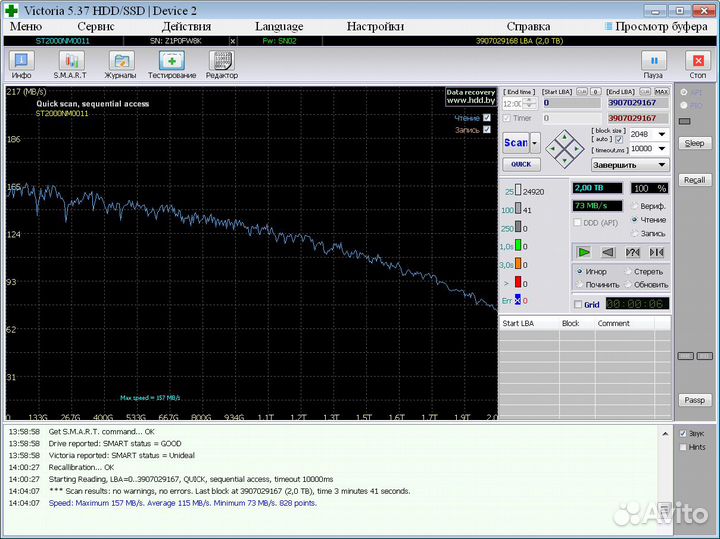Screen dimensions: 720x539
Task: Open the S.M.A.R.T attributes view
Action: tap(70, 65)
